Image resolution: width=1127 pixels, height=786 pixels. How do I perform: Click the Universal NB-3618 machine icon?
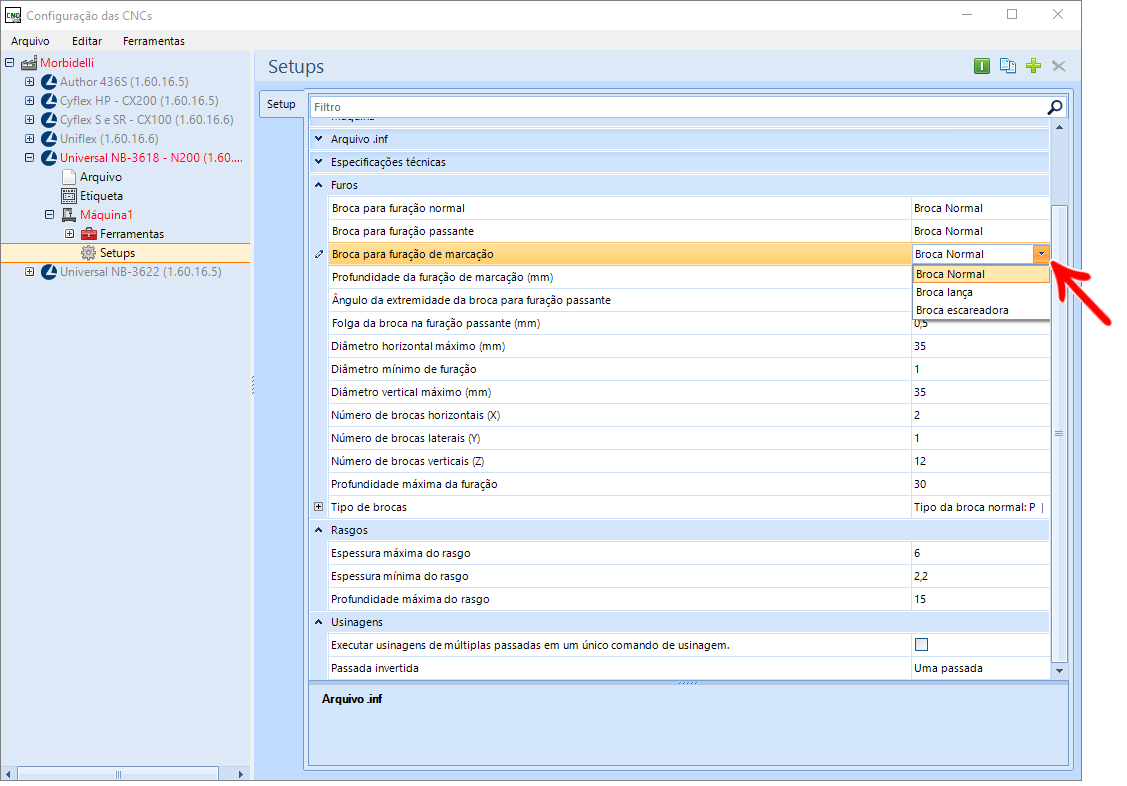(49, 158)
